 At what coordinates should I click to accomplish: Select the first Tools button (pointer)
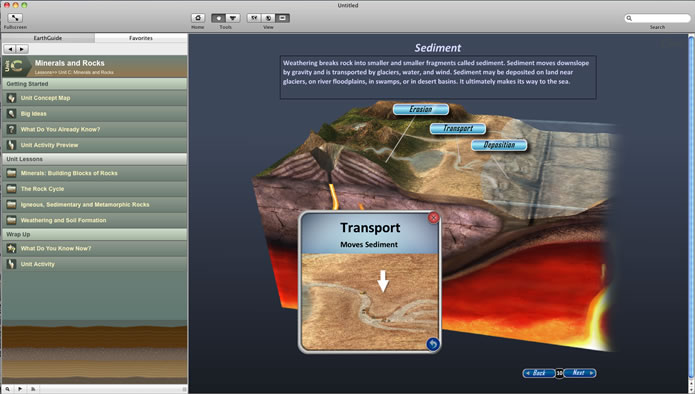tap(218, 18)
